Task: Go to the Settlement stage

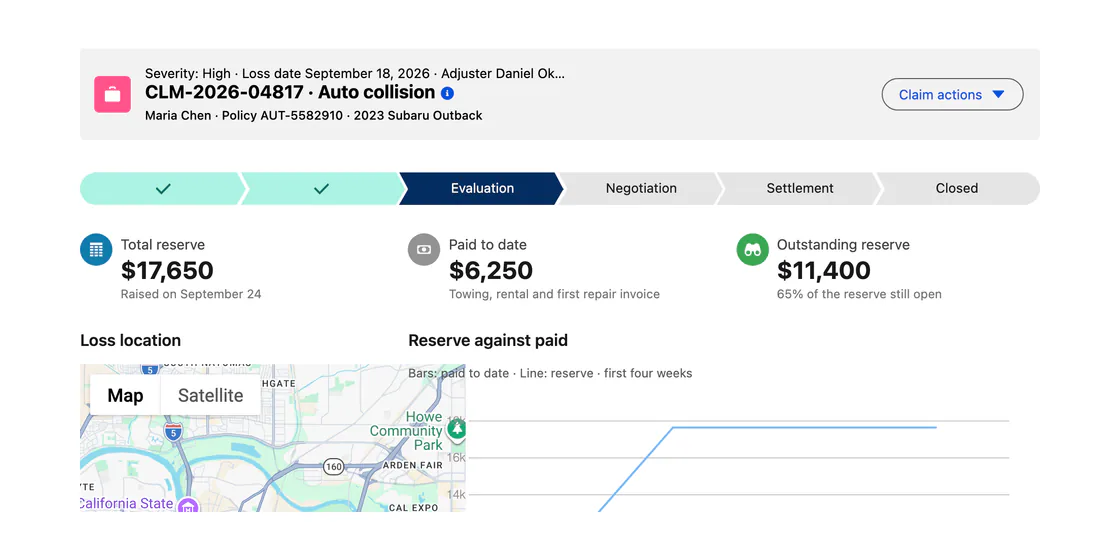Action: click(800, 189)
